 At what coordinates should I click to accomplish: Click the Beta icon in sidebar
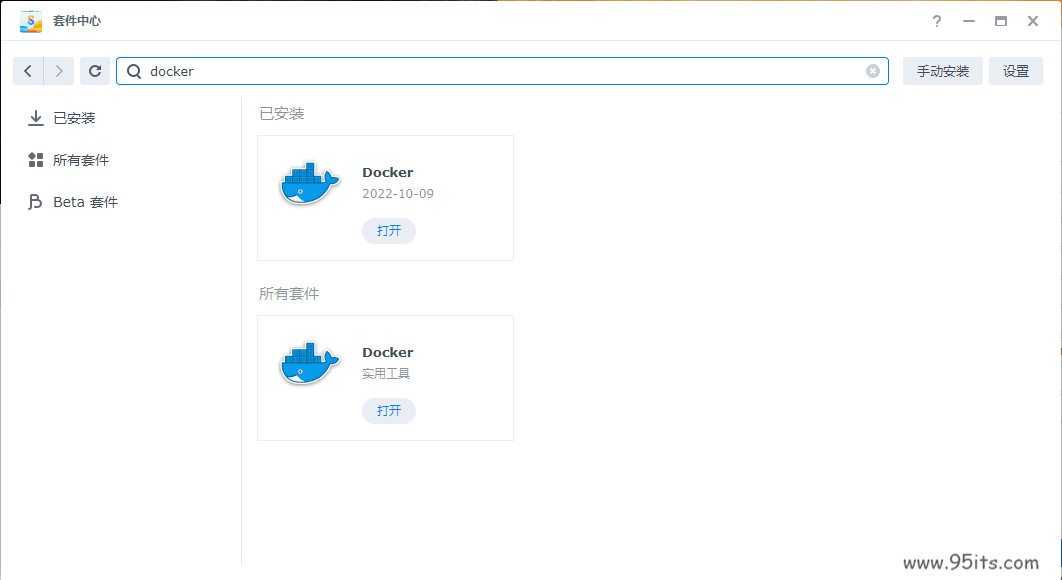(x=35, y=202)
